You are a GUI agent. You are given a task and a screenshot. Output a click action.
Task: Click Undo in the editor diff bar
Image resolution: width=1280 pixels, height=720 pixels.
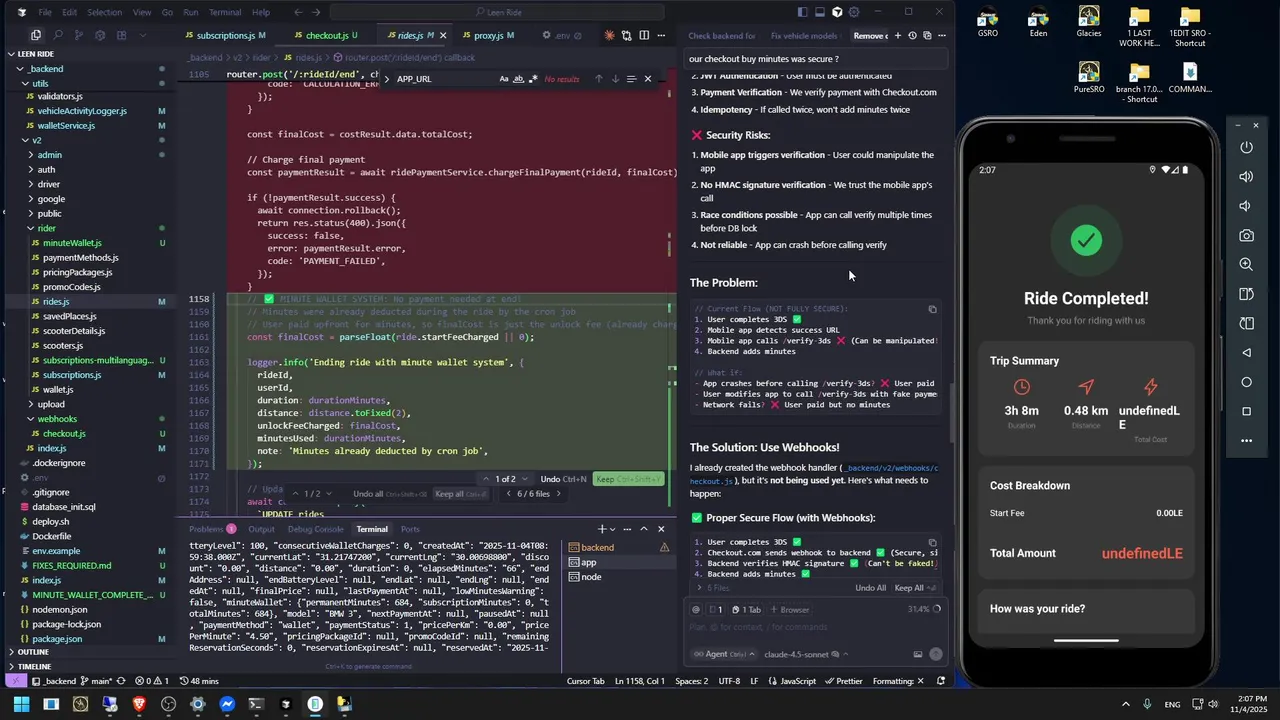coord(563,479)
